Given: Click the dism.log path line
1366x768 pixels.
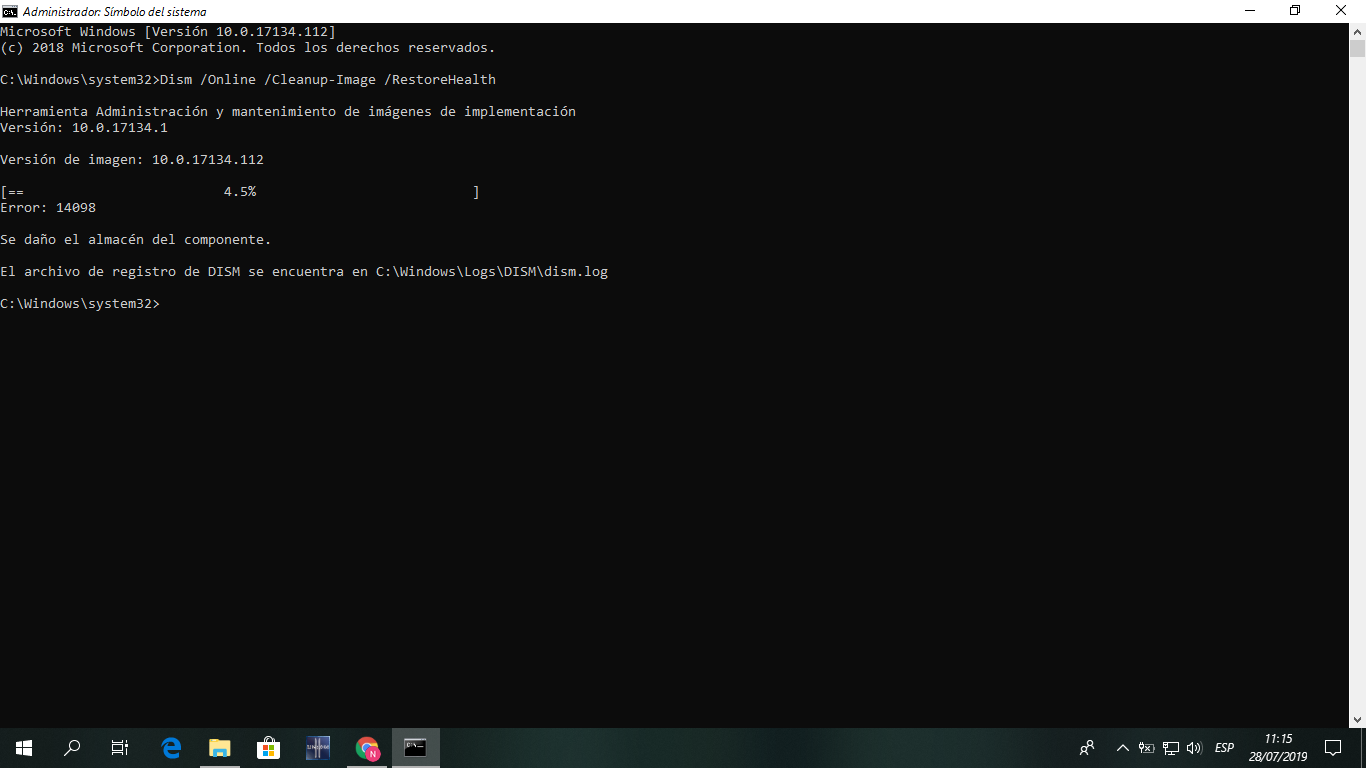Looking at the screenshot, I should click(304, 272).
